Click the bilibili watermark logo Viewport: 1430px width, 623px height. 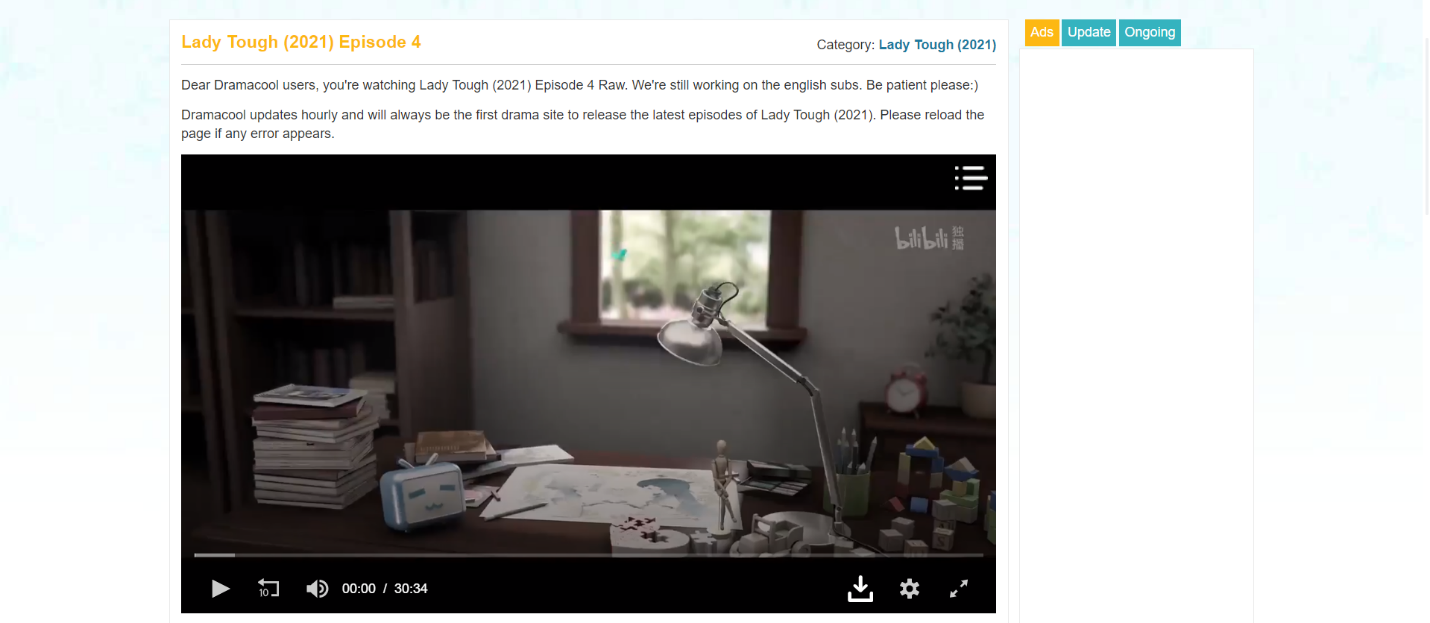point(929,238)
